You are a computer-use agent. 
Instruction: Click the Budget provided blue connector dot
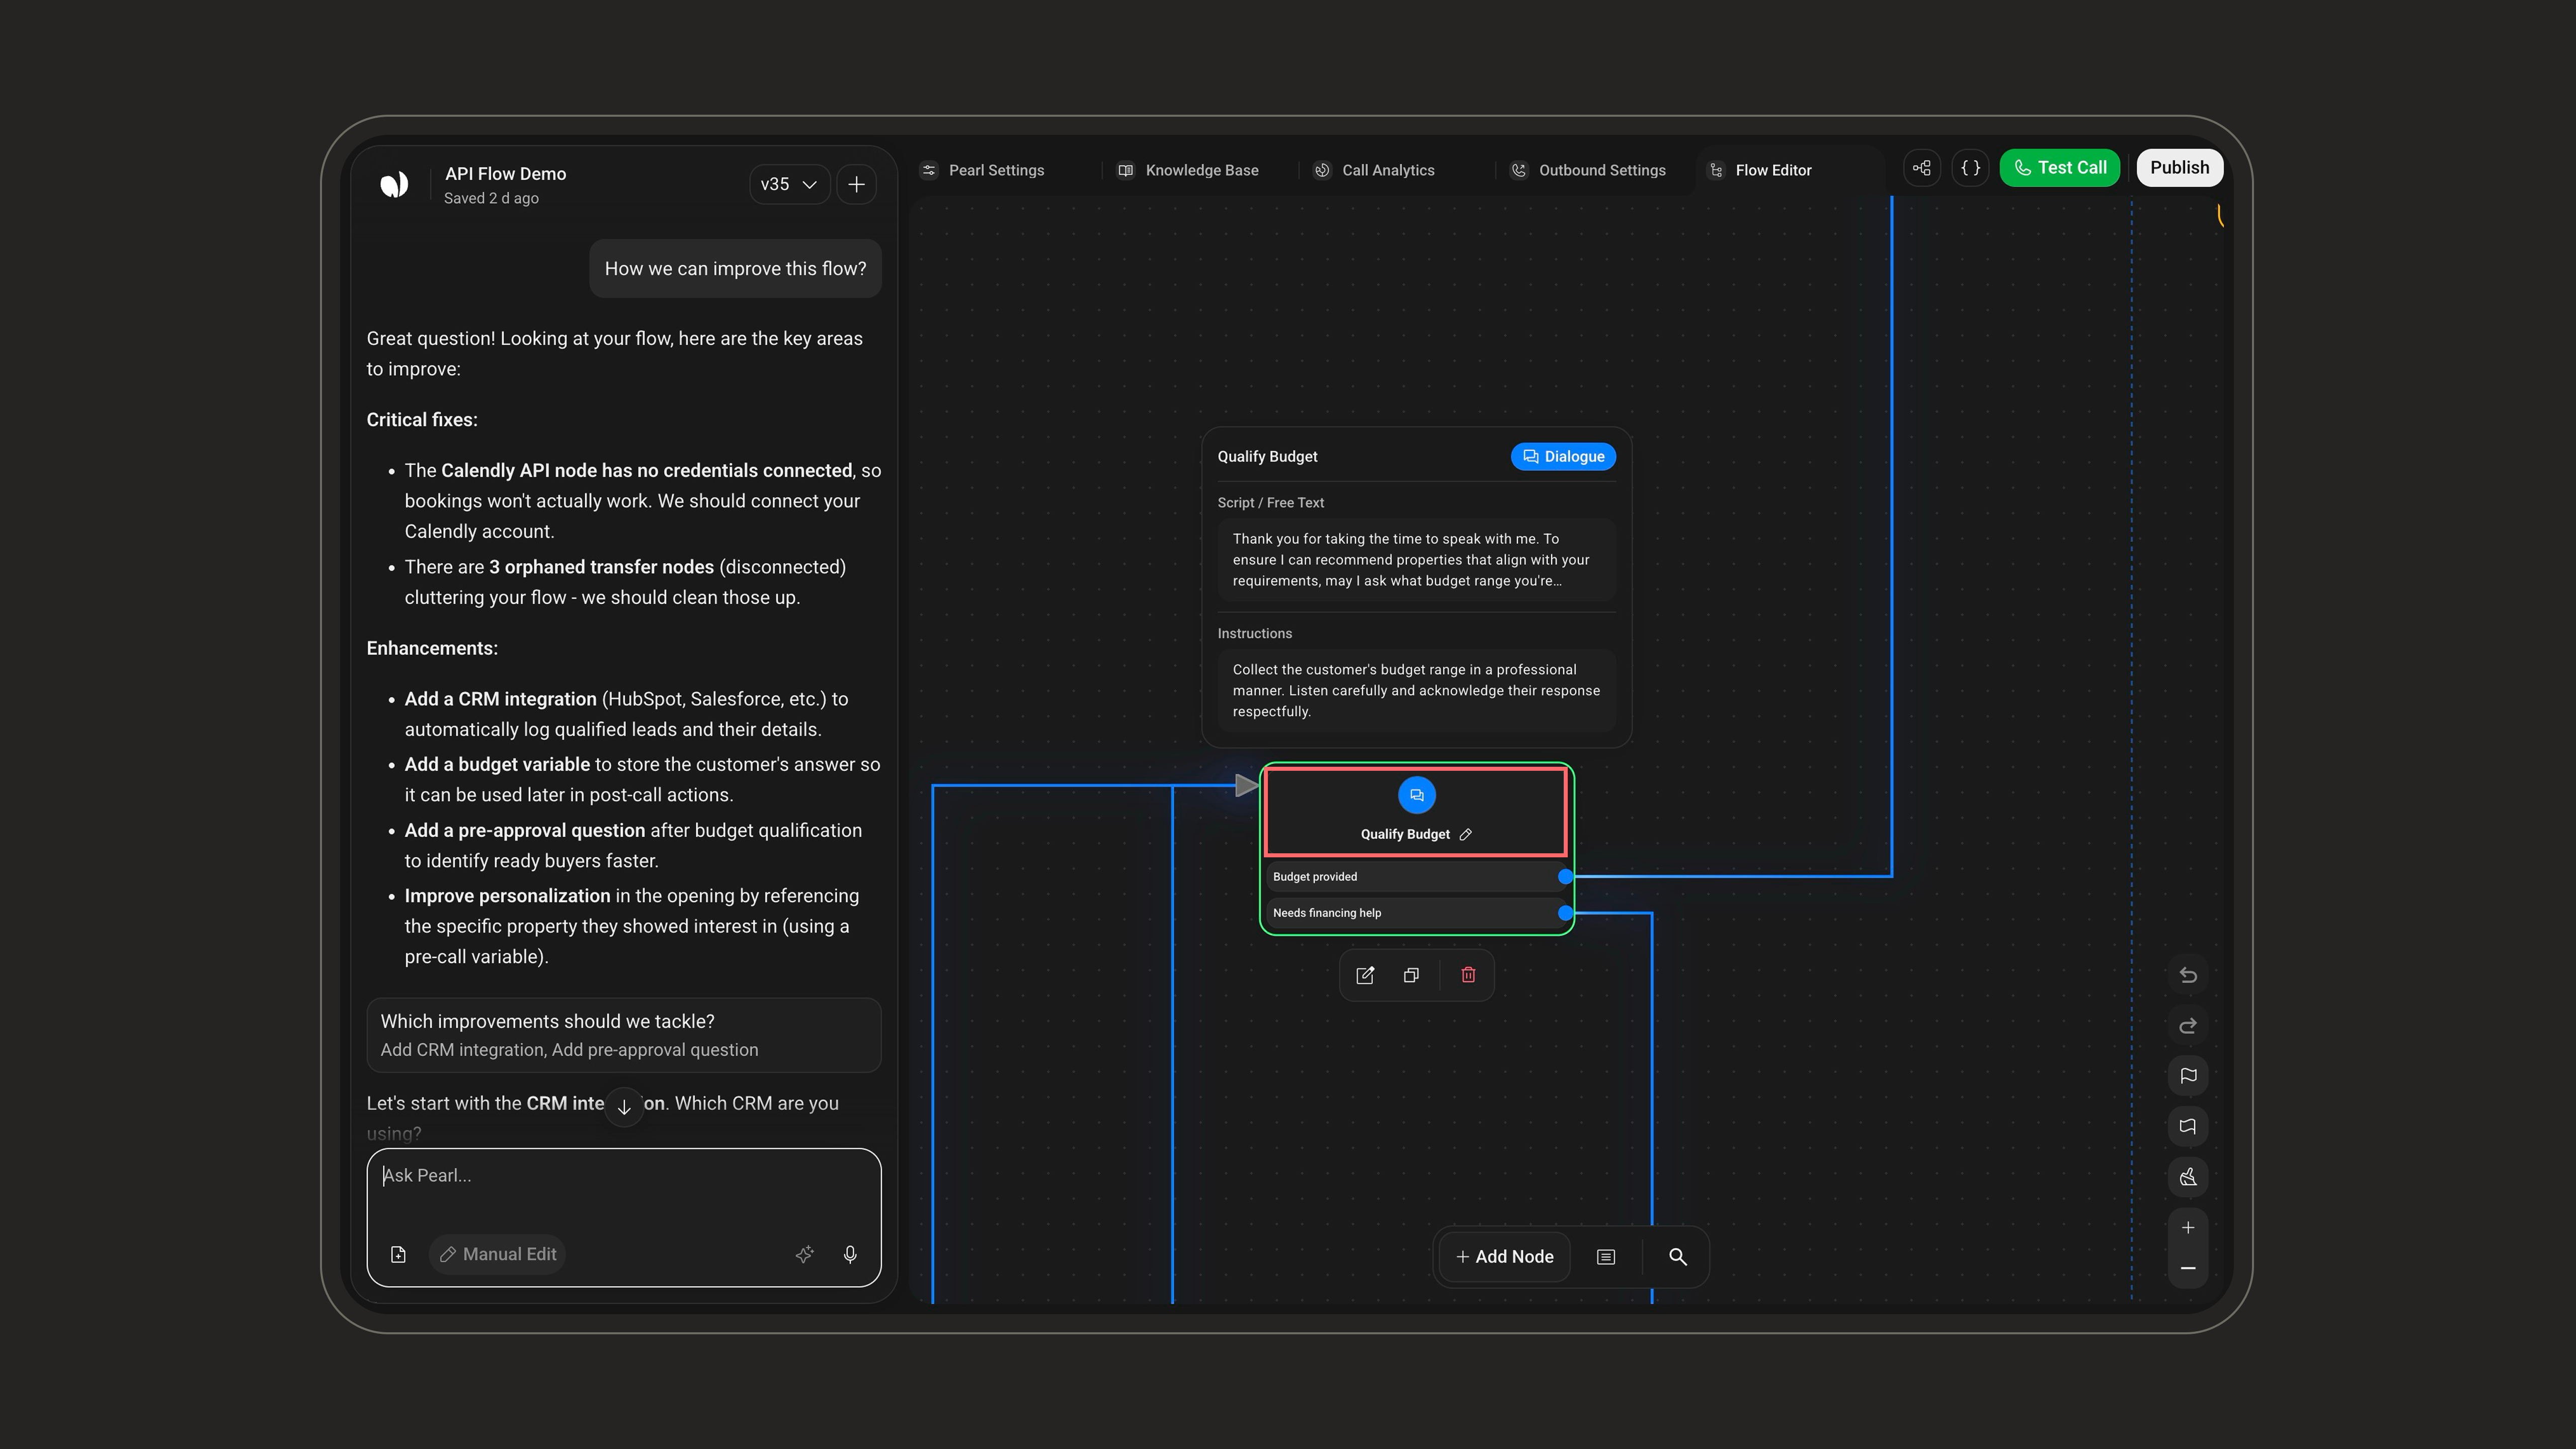pyautogui.click(x=1565, y=877)
